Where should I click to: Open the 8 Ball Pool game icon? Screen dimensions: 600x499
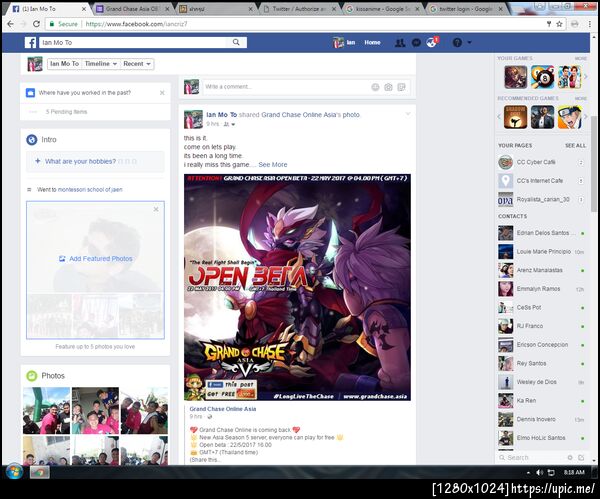[542, 77]
